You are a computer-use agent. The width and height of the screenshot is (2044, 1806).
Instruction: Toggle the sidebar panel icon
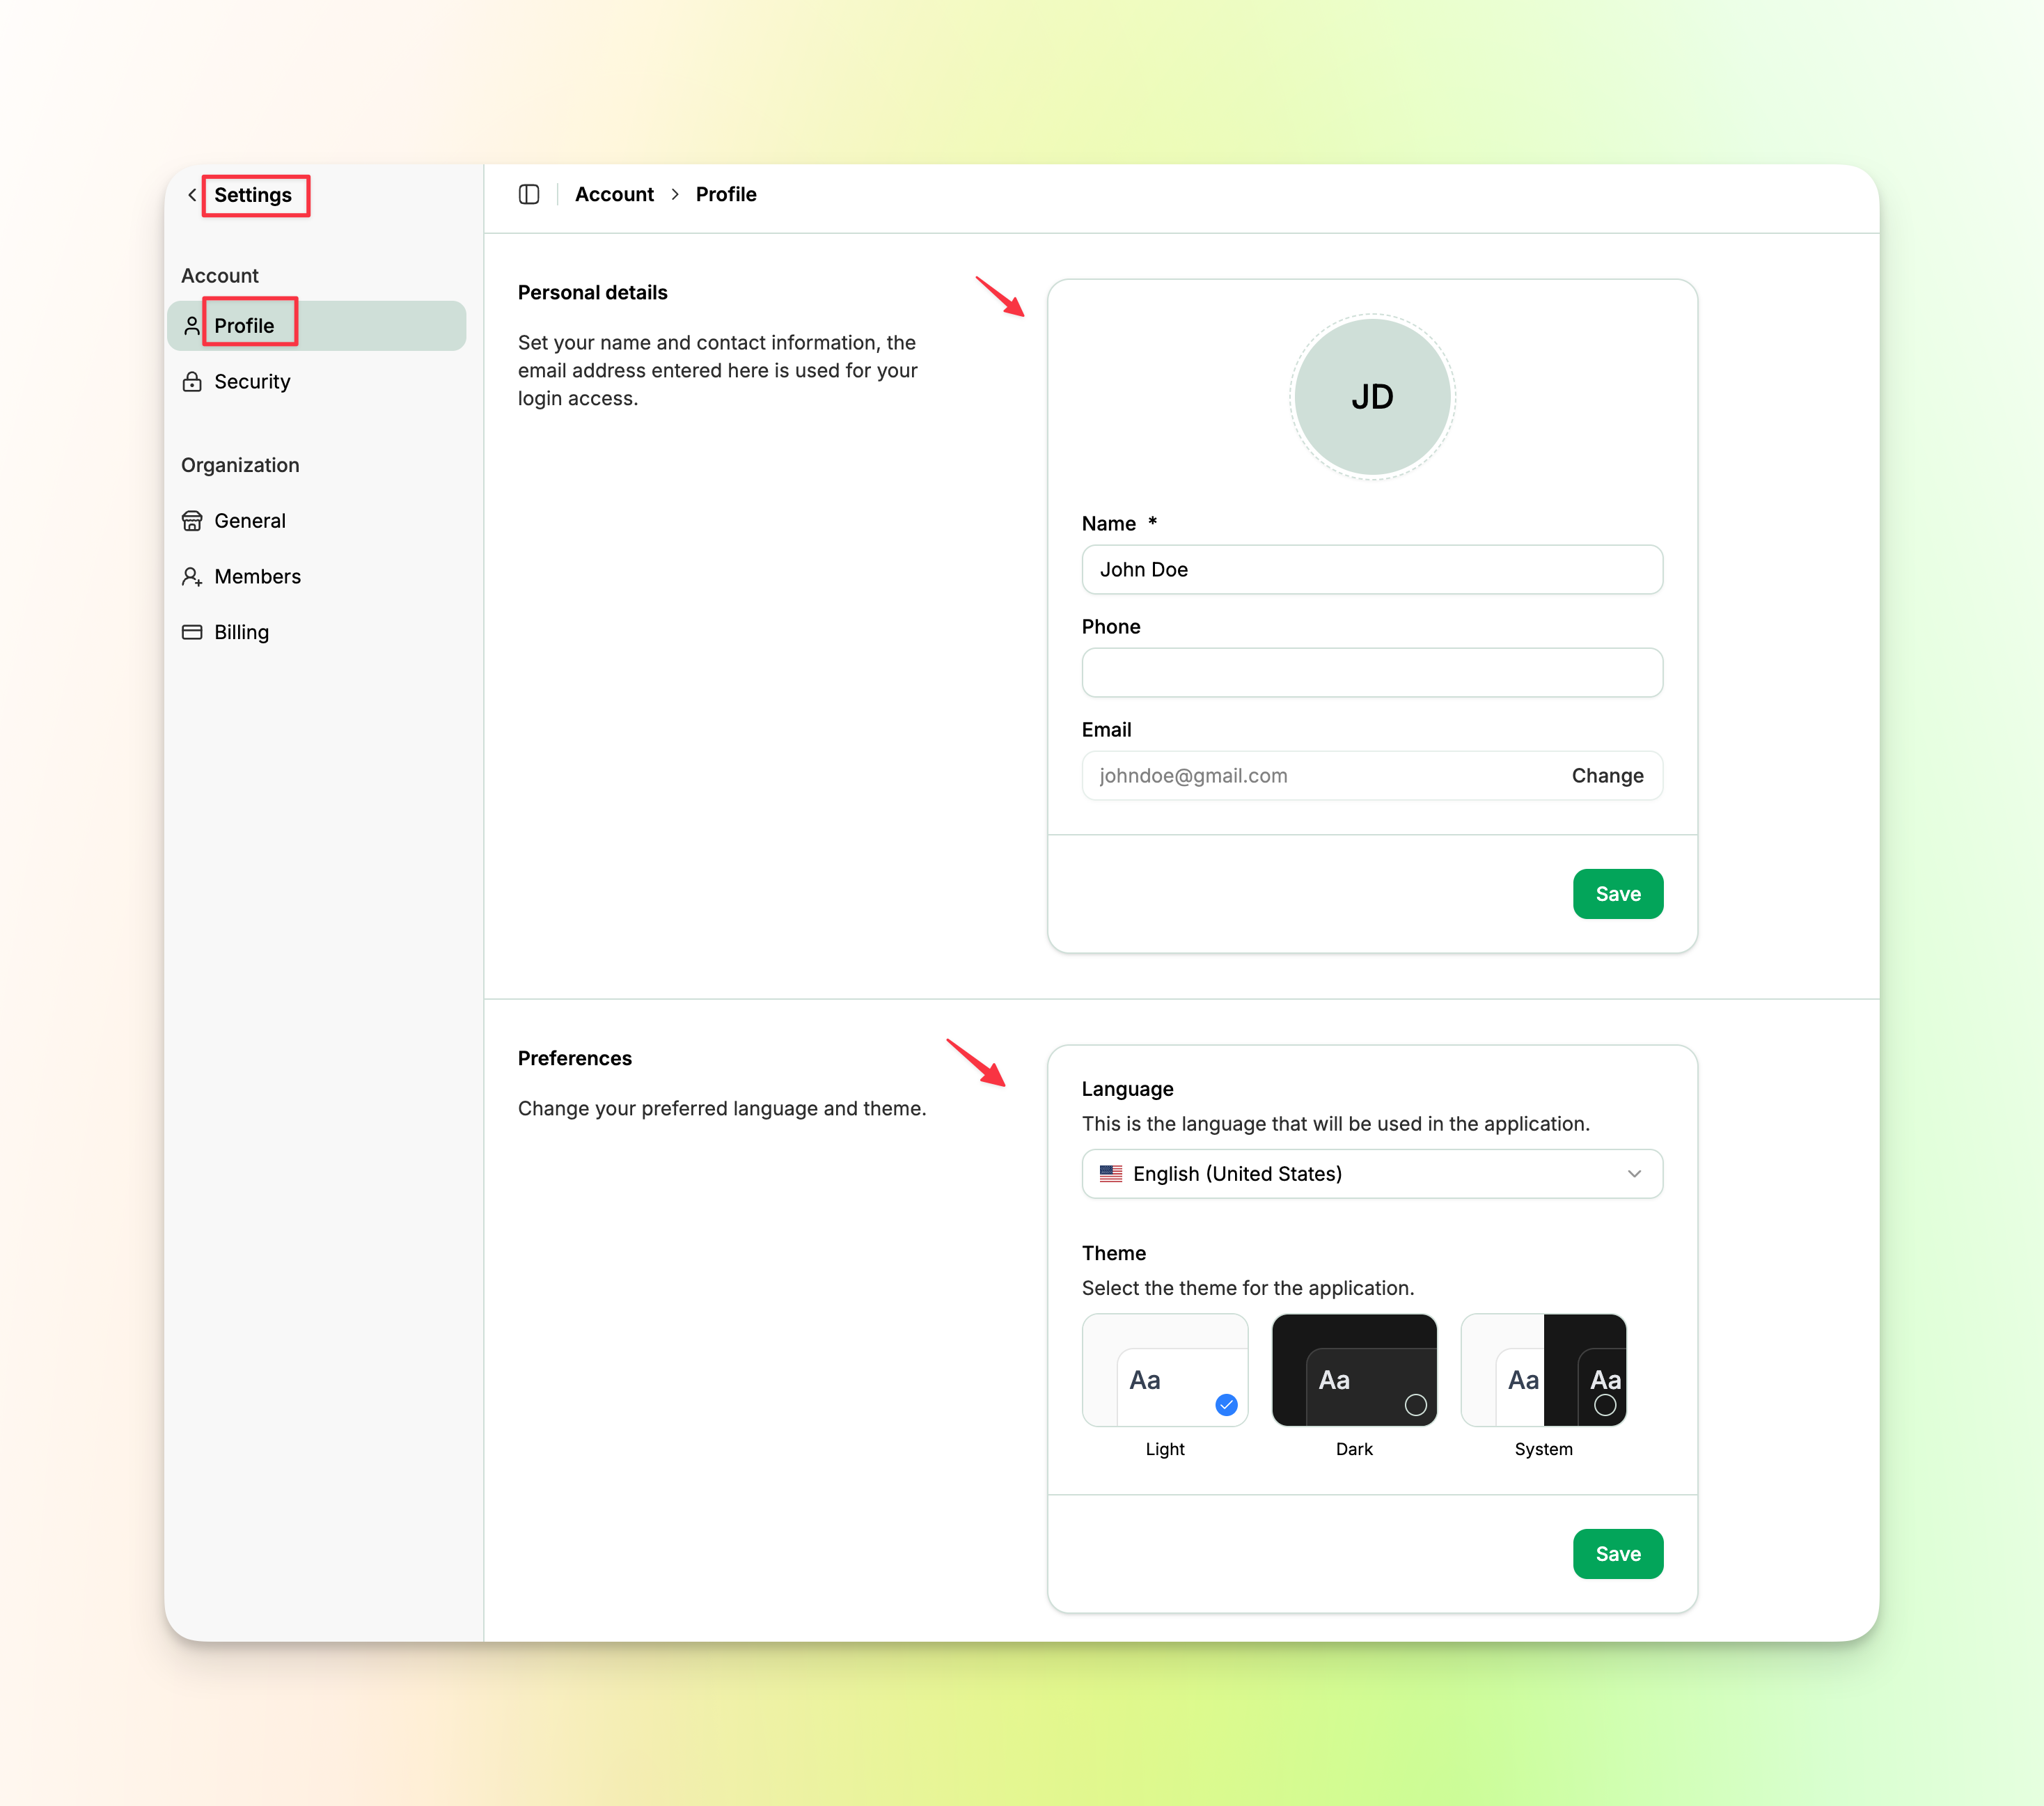(x=529, y=194)
